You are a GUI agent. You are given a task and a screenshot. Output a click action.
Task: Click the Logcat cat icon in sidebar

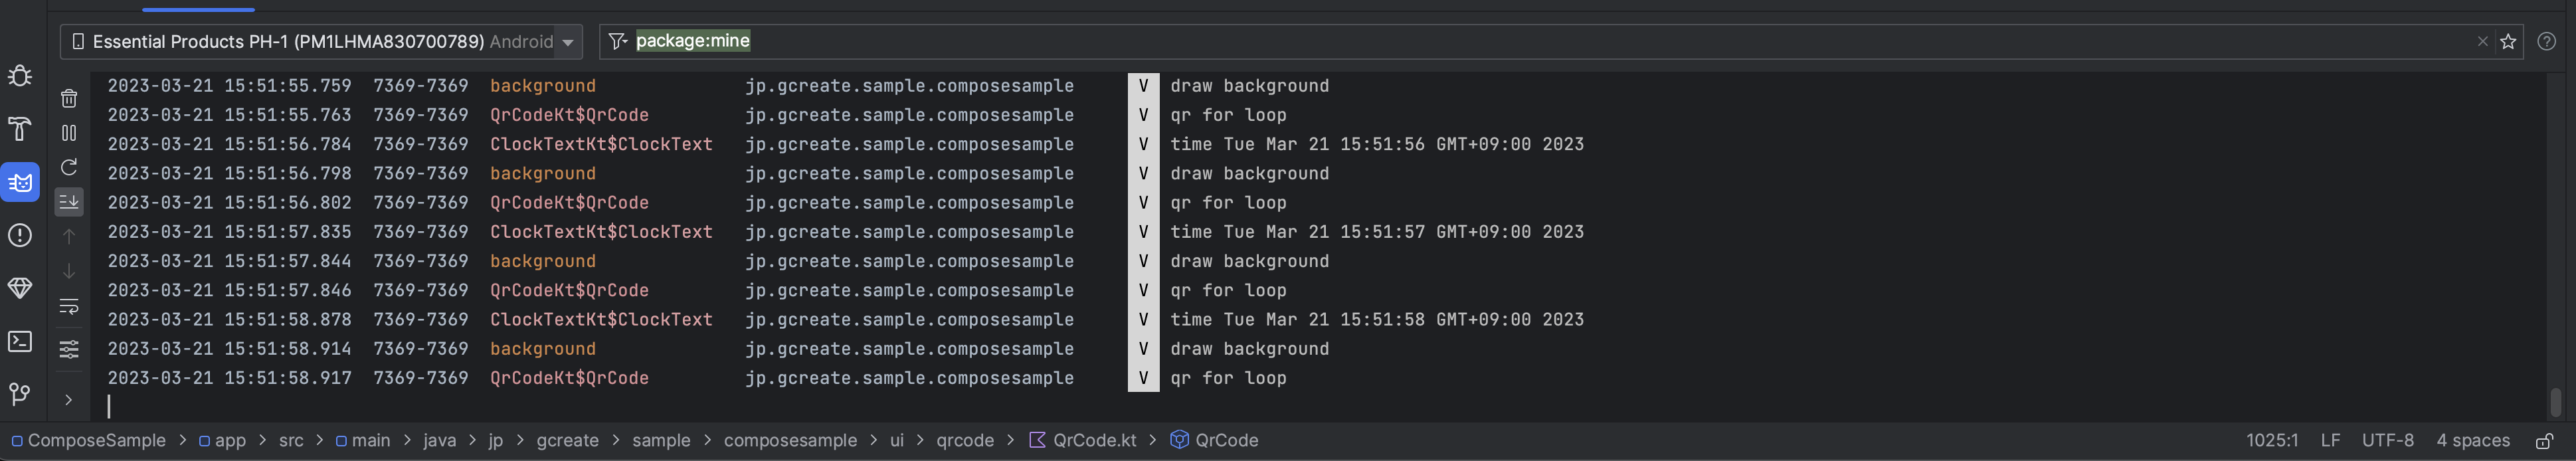pos(20,183)
